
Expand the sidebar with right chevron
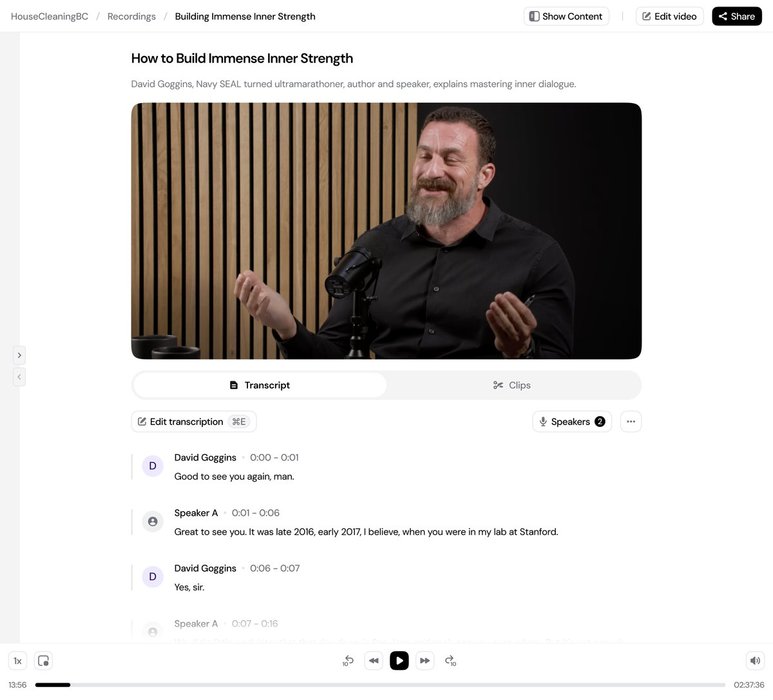click(19, 355)
